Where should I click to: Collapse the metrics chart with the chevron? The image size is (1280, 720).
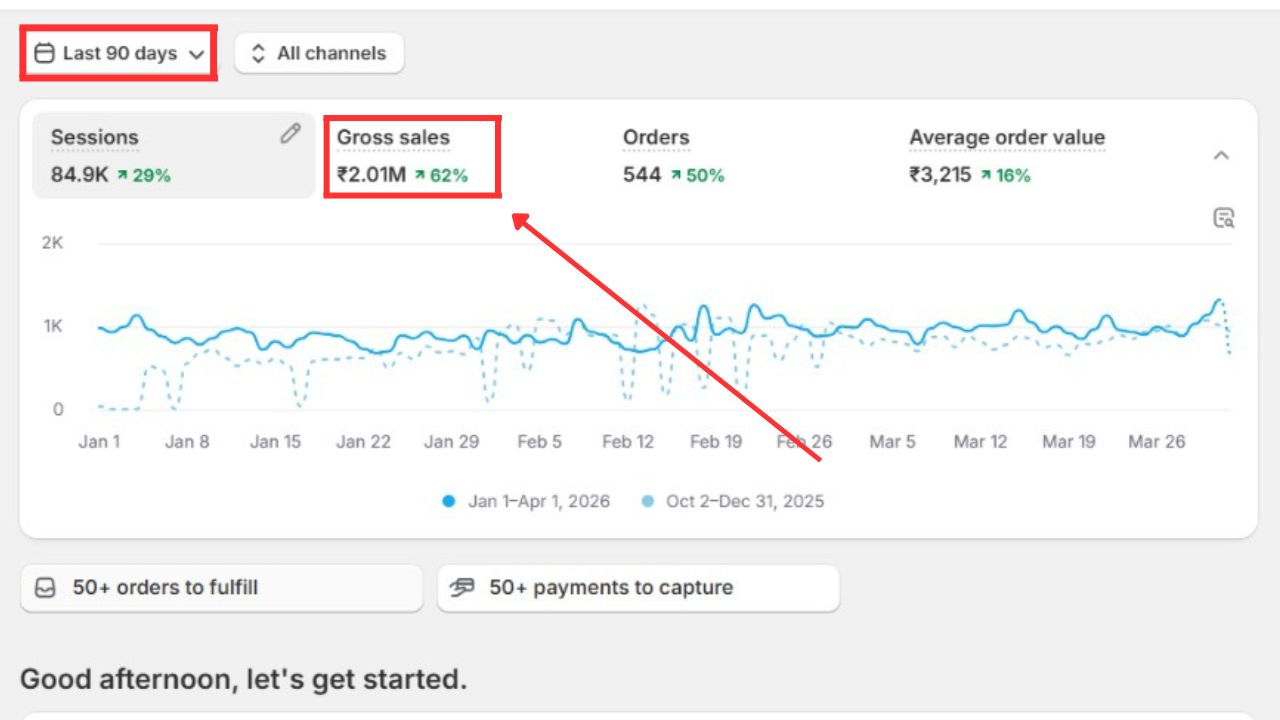pos(1221,155)
